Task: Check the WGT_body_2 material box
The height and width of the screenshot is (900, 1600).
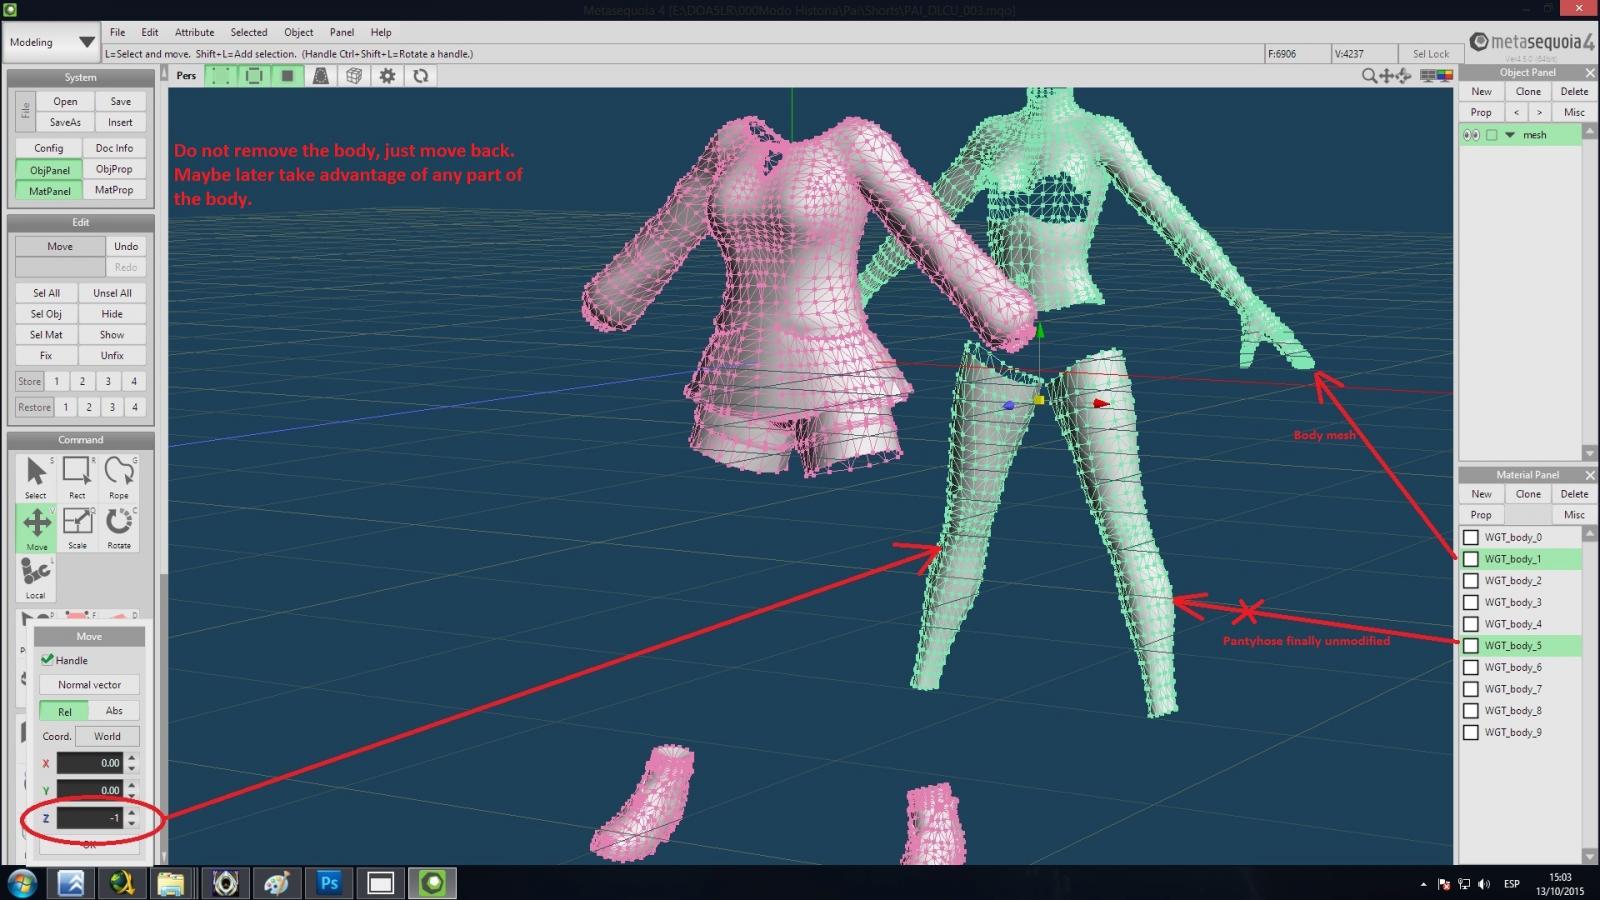Action: [x=1471, y=581]
